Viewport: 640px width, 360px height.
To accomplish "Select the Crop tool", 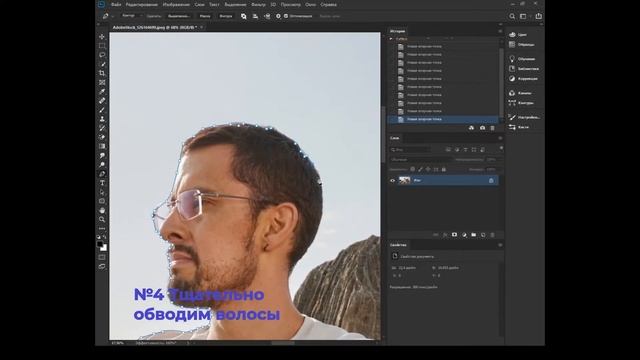I will point(102,73).
